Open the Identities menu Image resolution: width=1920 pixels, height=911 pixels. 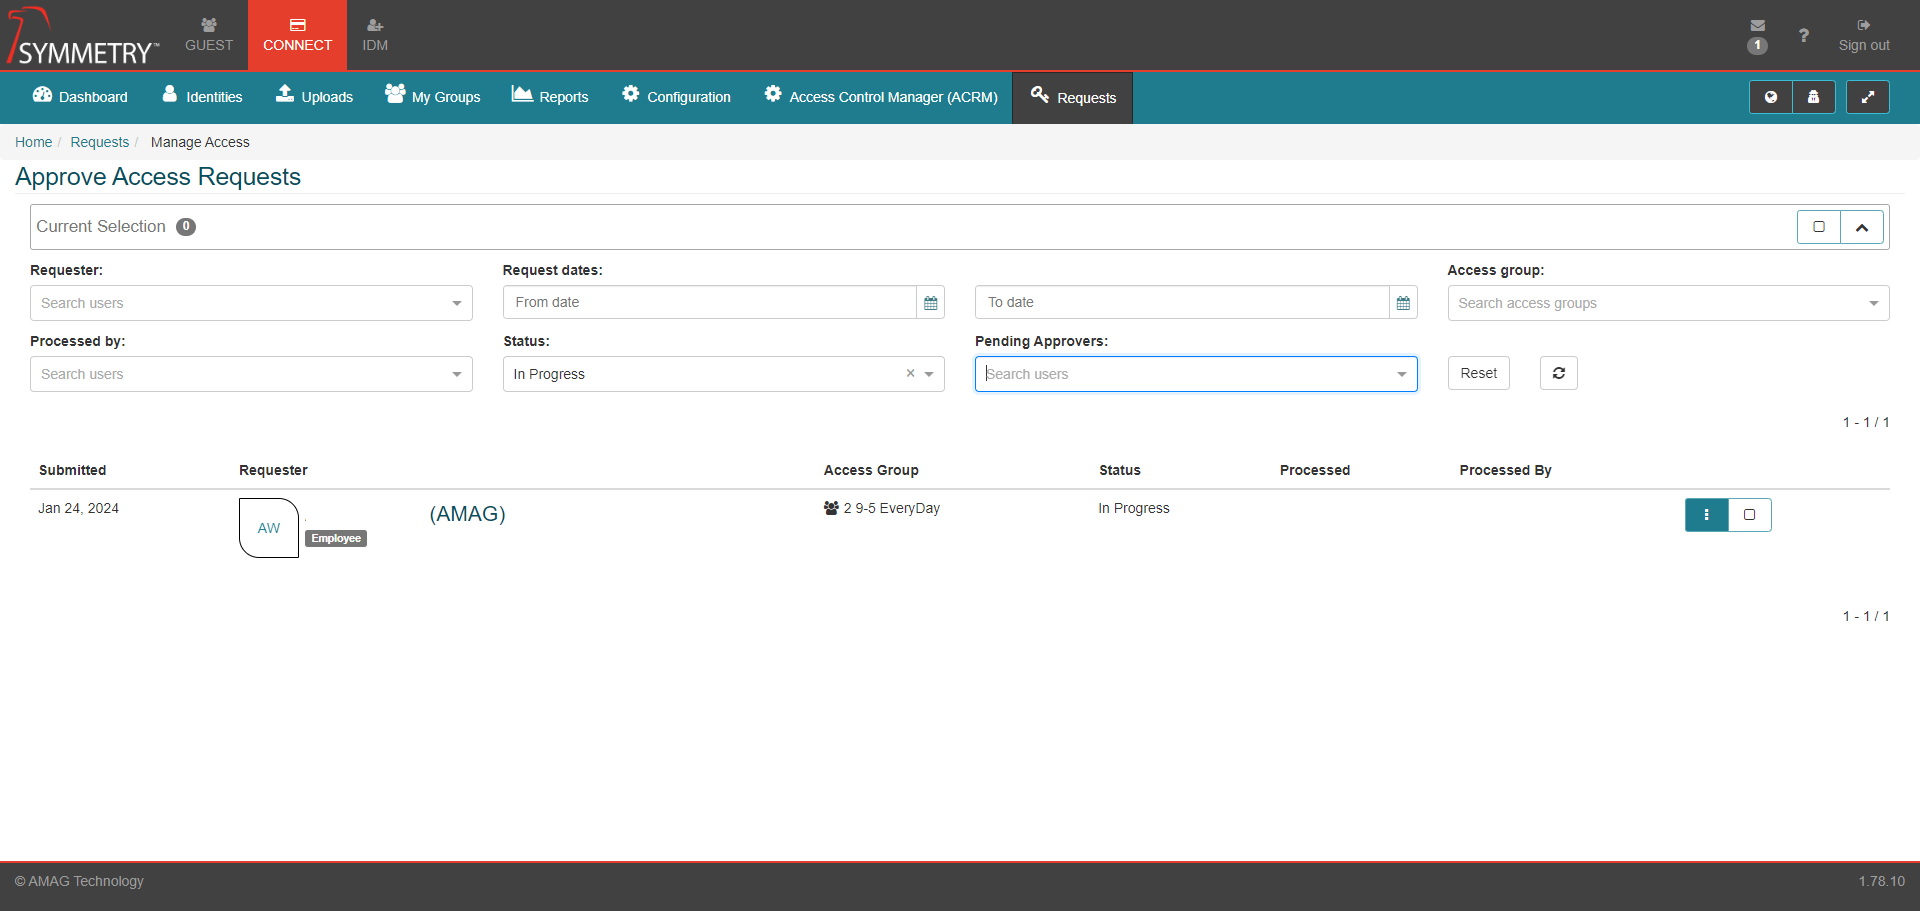202,97
